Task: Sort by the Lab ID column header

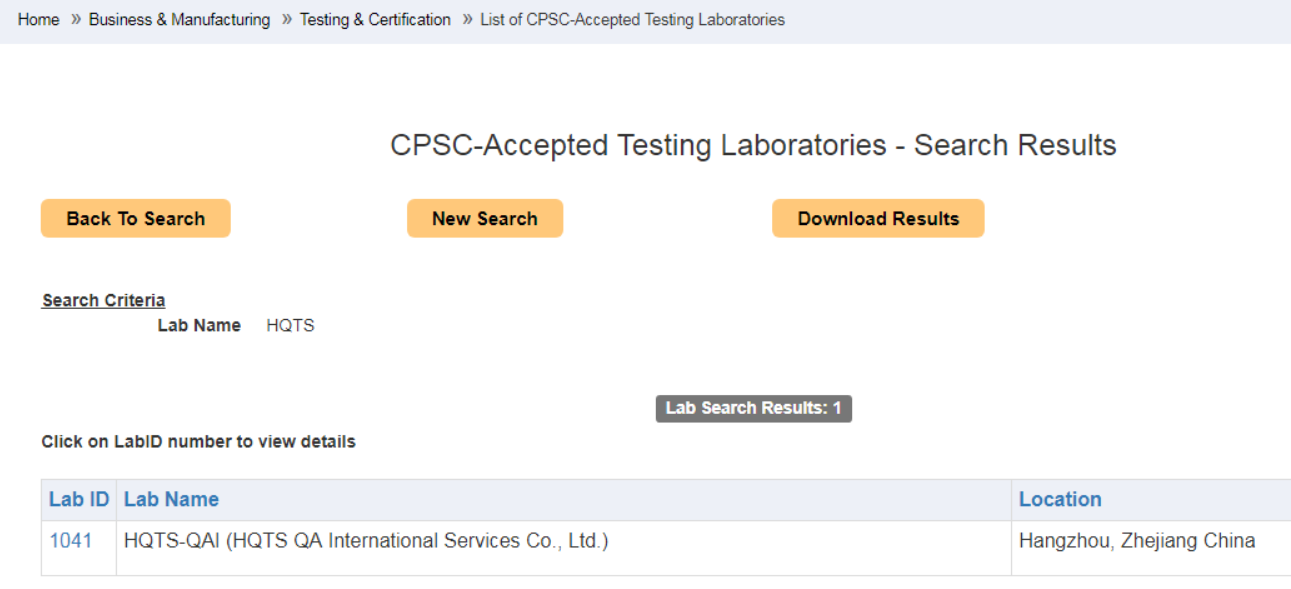Action: pyautogui.click(x=79, y=499)
